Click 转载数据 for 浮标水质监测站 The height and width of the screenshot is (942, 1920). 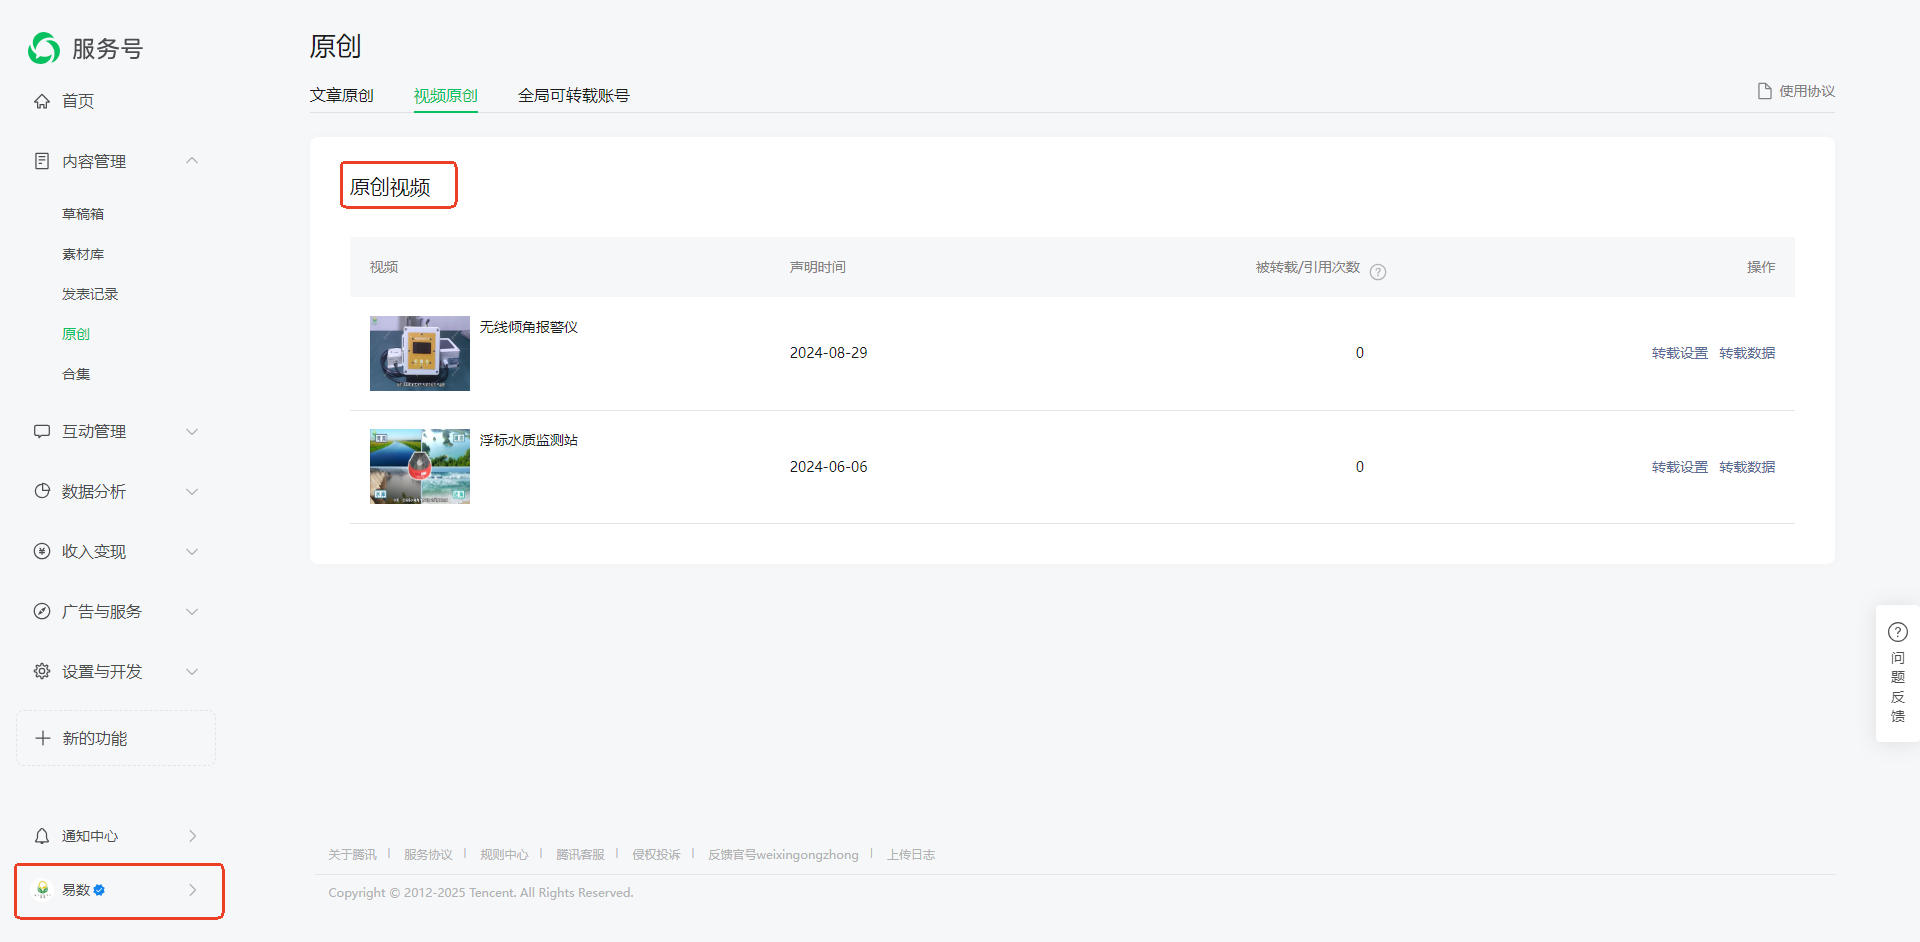1747,467
